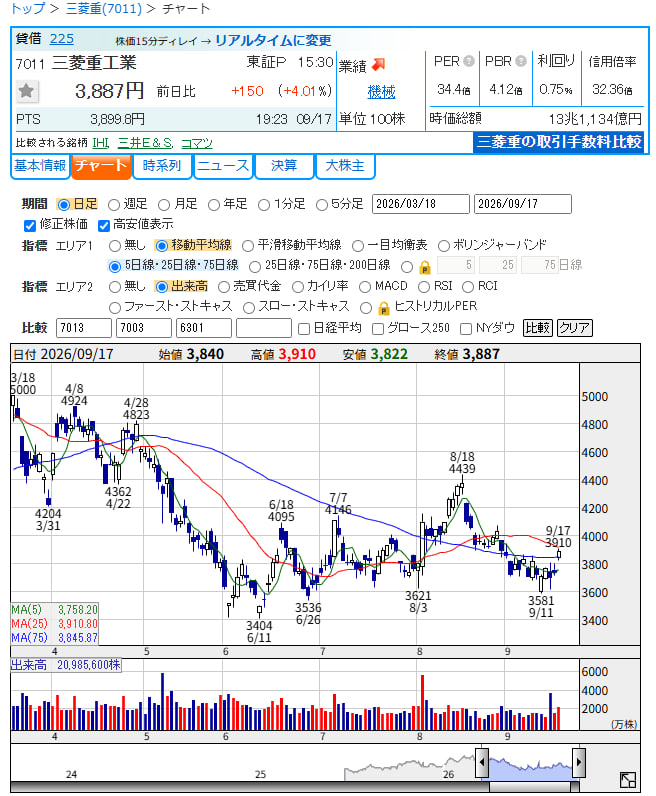Click end date field 2026/09/17
This screenshot has width=656, height=796.
tap(522, 204)
